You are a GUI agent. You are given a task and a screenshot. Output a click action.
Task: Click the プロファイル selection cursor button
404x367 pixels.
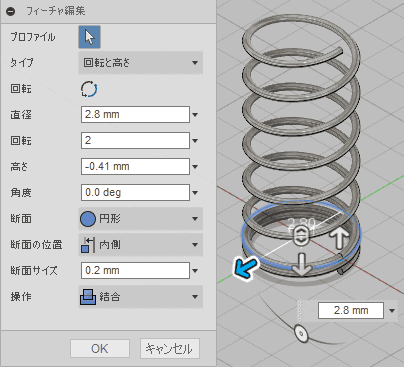89,37
